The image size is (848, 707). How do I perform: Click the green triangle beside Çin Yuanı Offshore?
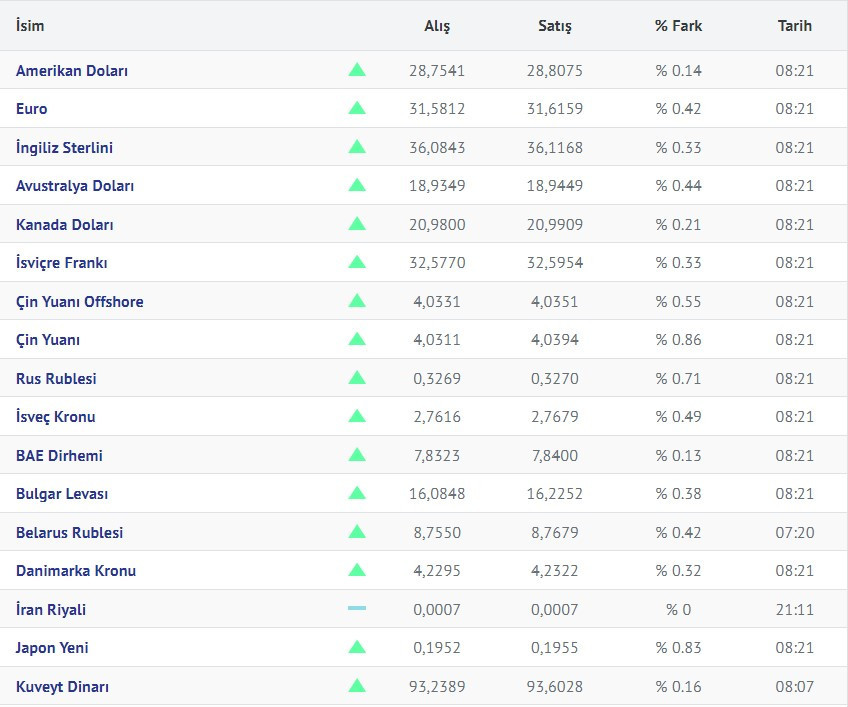[357, 301]
